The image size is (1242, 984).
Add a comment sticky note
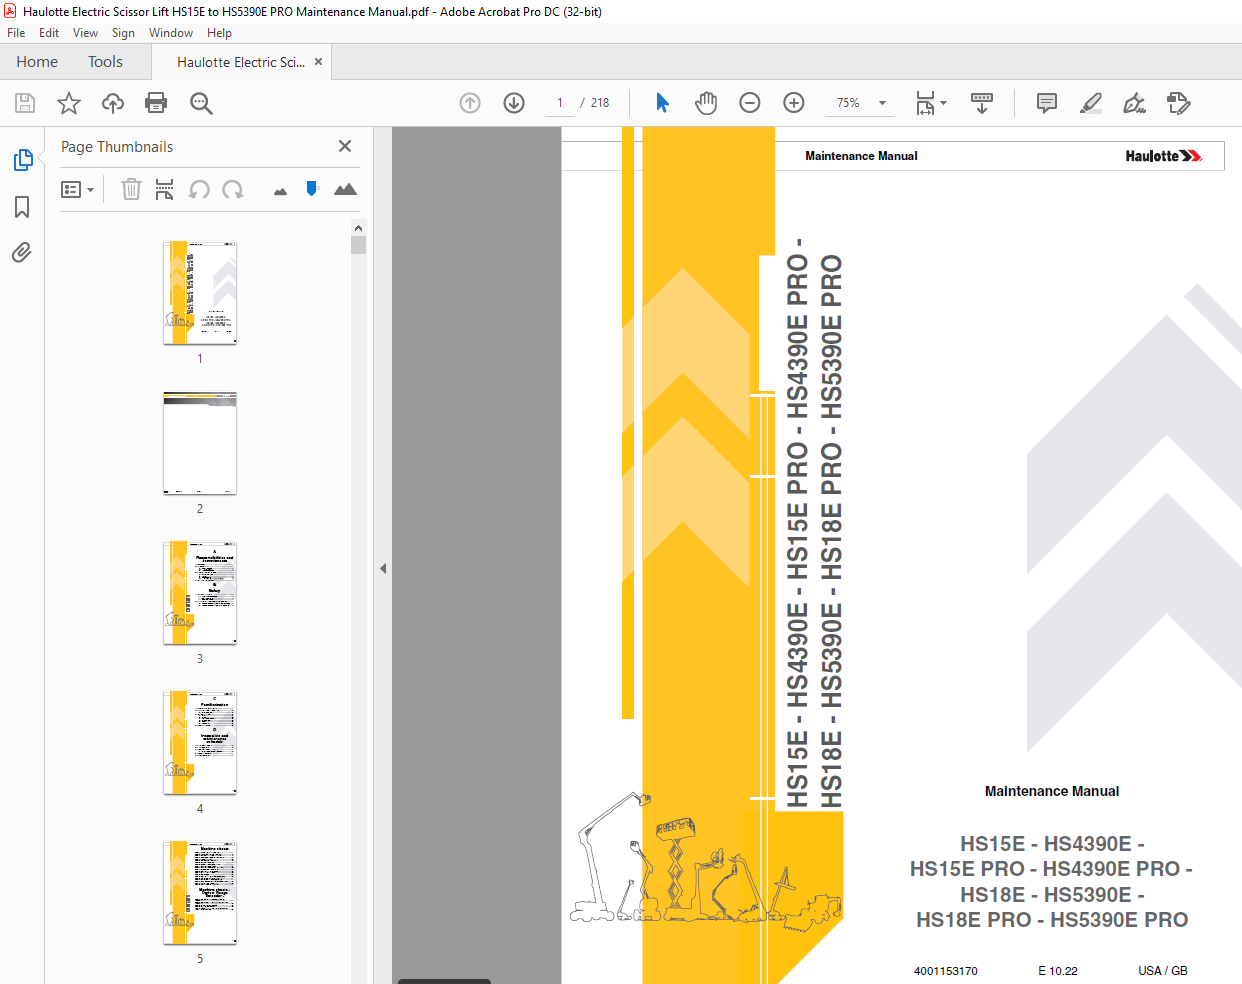(x=1047, y=103)
